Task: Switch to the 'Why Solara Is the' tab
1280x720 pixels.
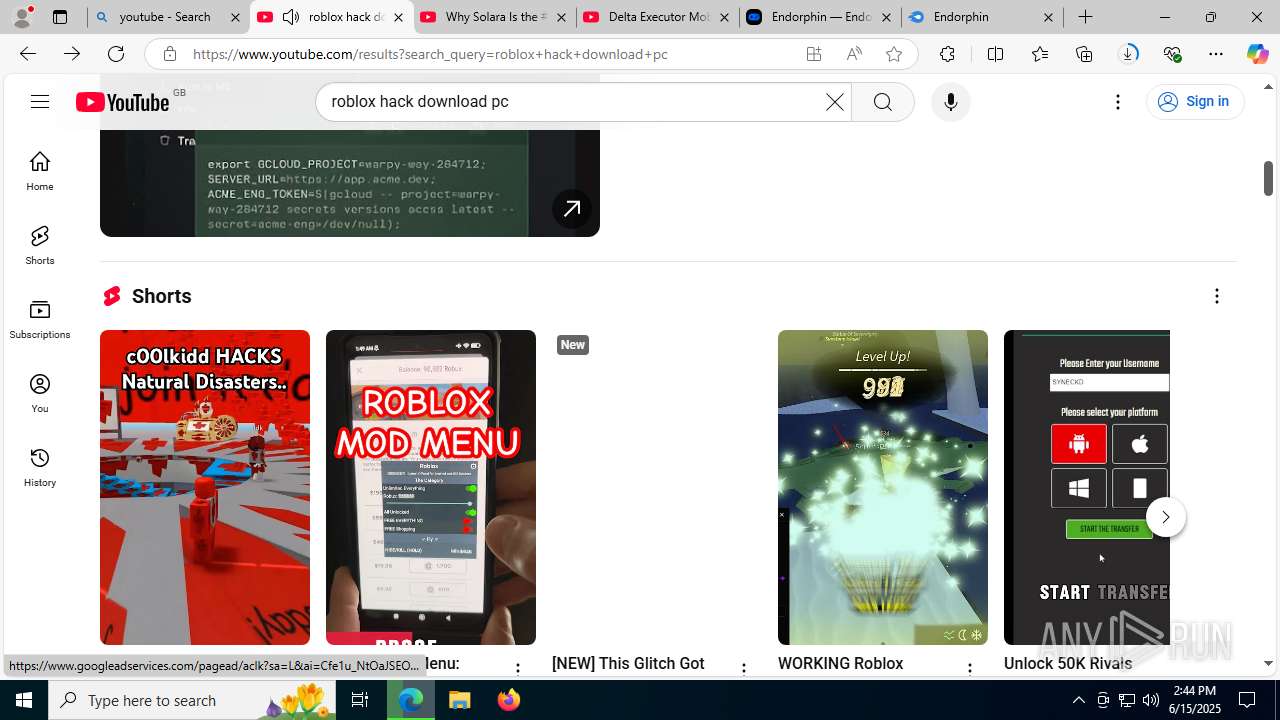Action: (494, 17)
